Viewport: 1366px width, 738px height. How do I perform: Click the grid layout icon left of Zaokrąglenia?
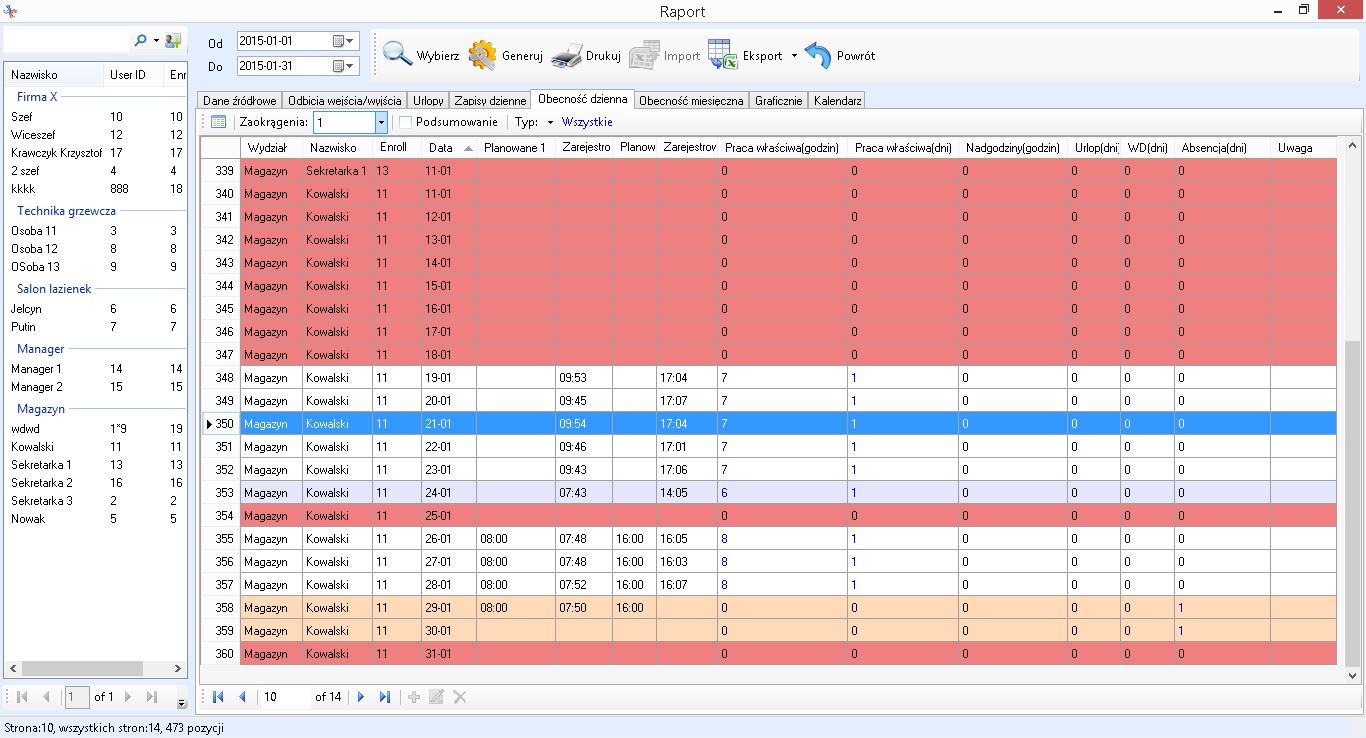coord(218,122)
